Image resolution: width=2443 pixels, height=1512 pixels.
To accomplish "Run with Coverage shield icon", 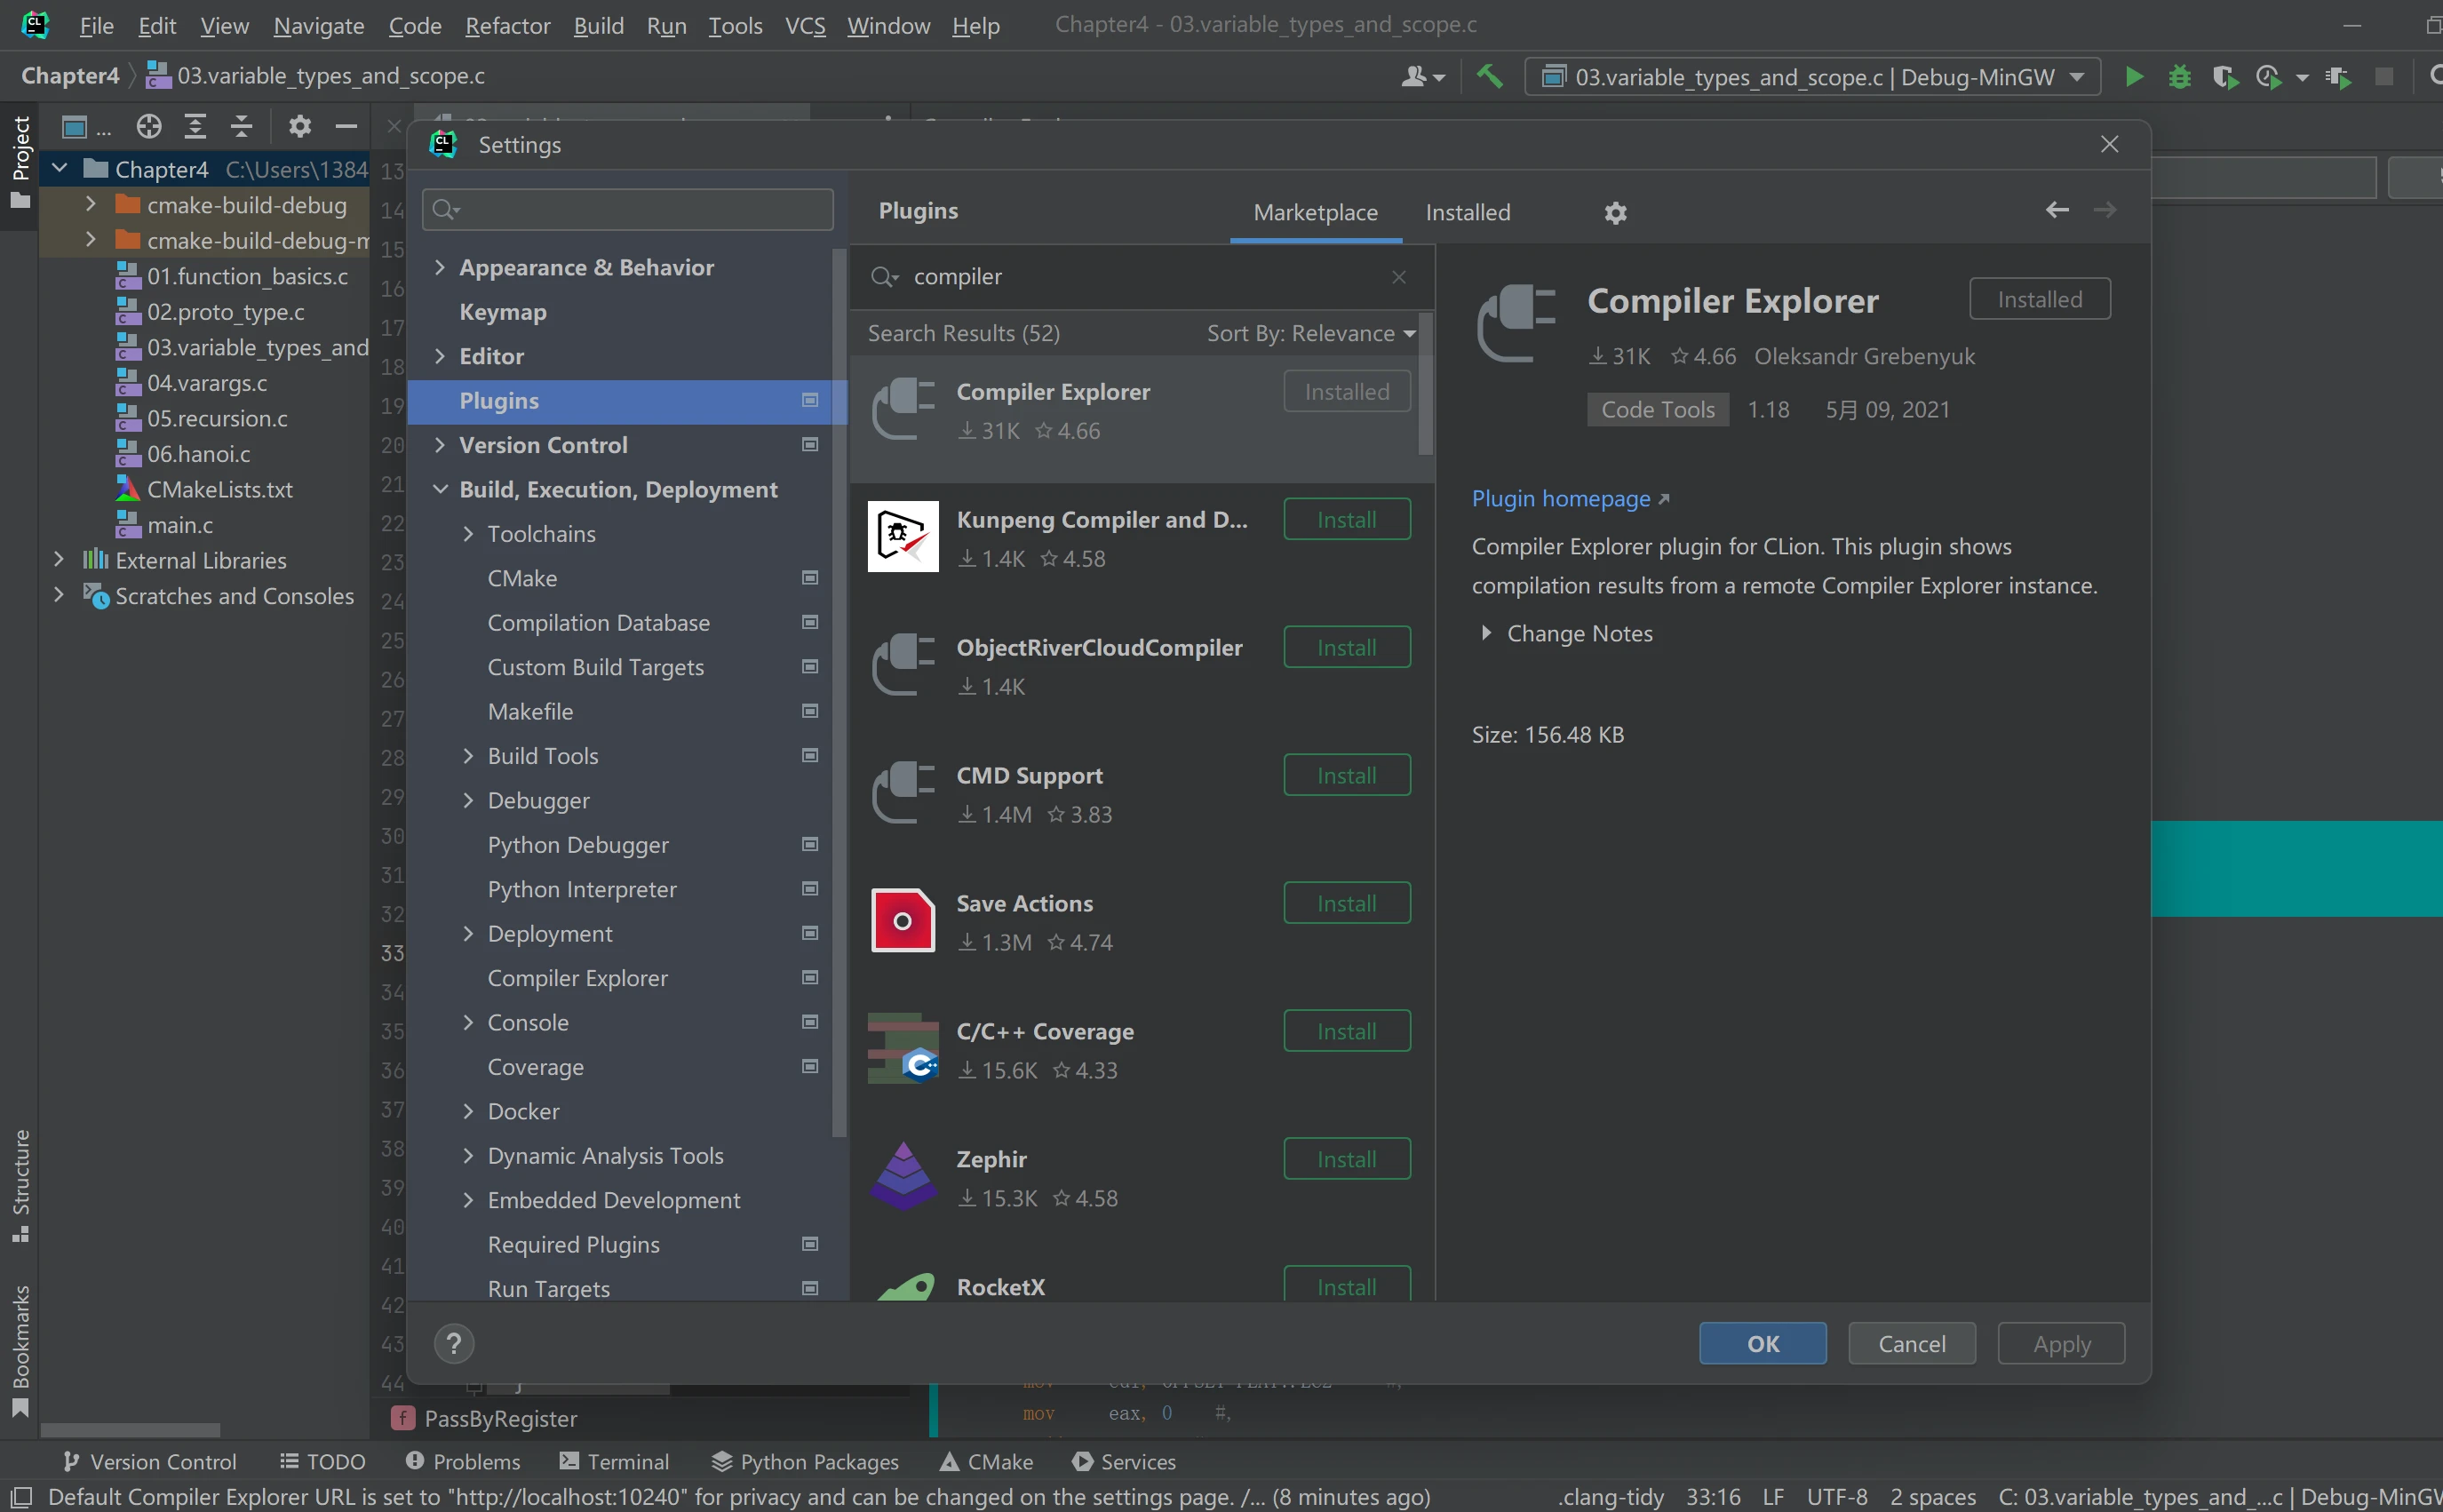I will point(2225,77).
